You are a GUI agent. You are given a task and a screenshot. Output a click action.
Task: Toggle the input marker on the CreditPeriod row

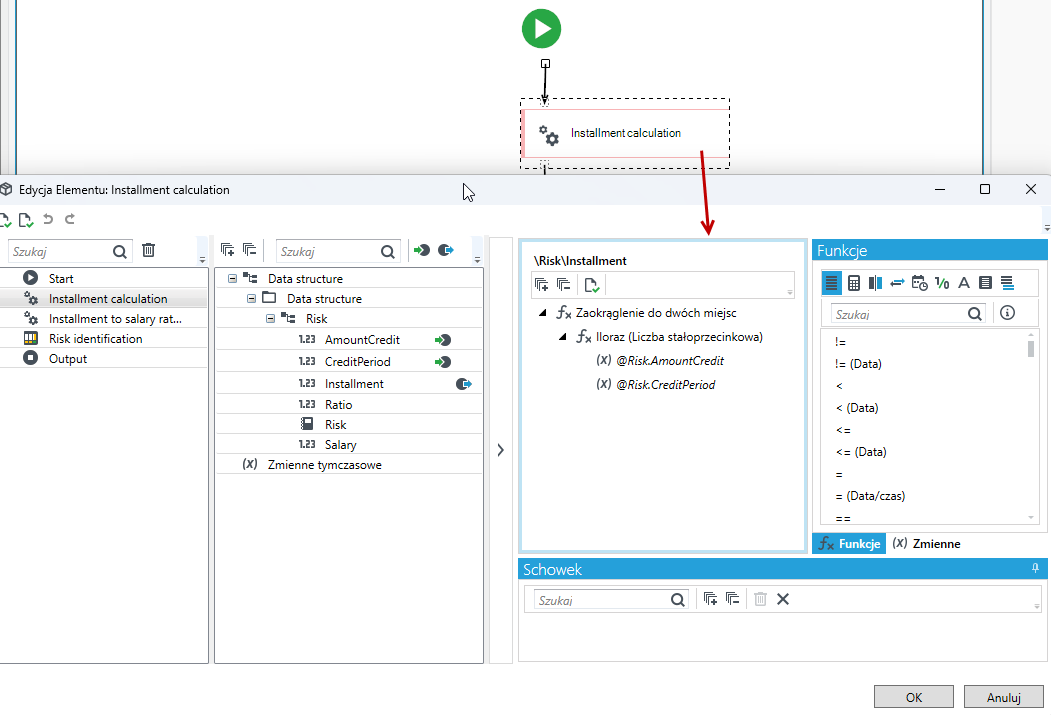[442, 363]
